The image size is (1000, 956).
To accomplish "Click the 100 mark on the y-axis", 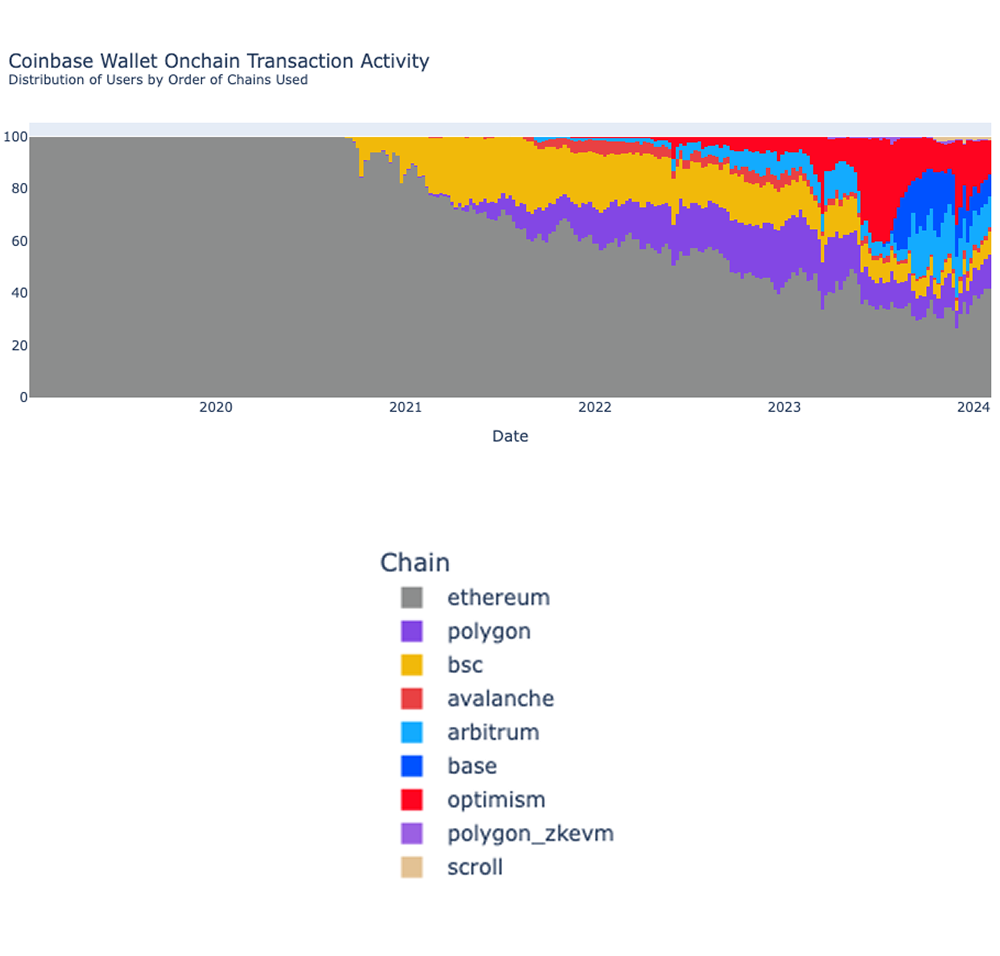I will pos(15,137).
